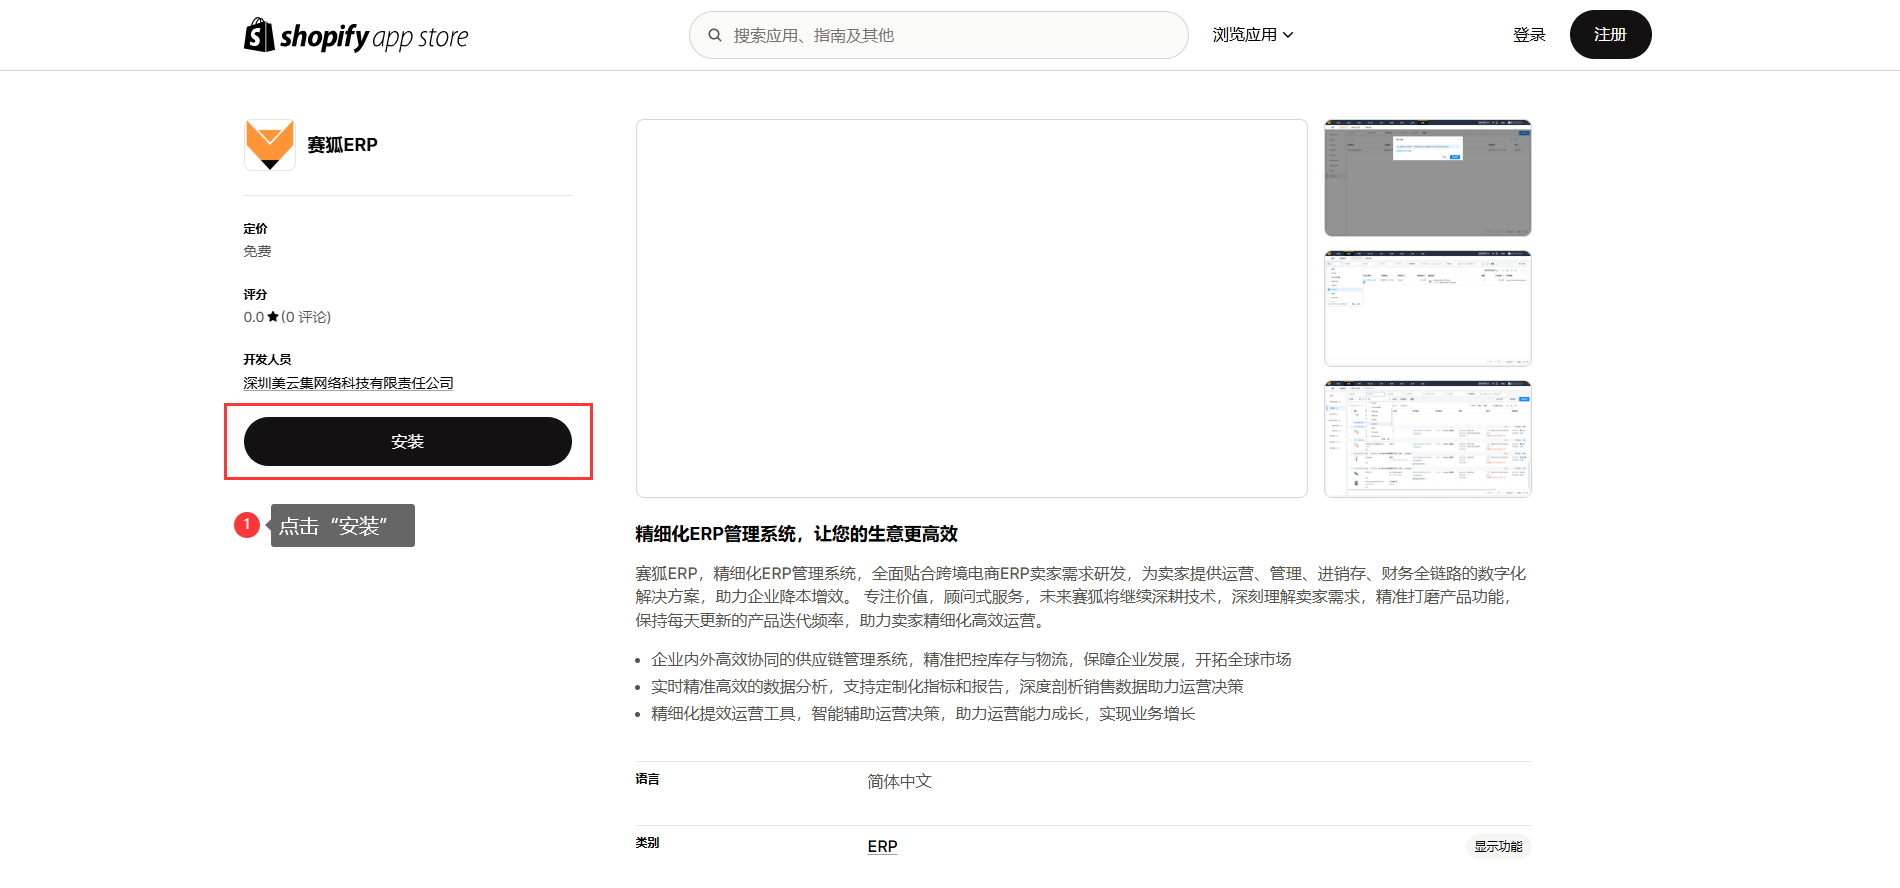Image resolution: width=1900 pixels, height=888 pixels.
Task: Follow the ERP category link
Action: click(x=882, y=846)
